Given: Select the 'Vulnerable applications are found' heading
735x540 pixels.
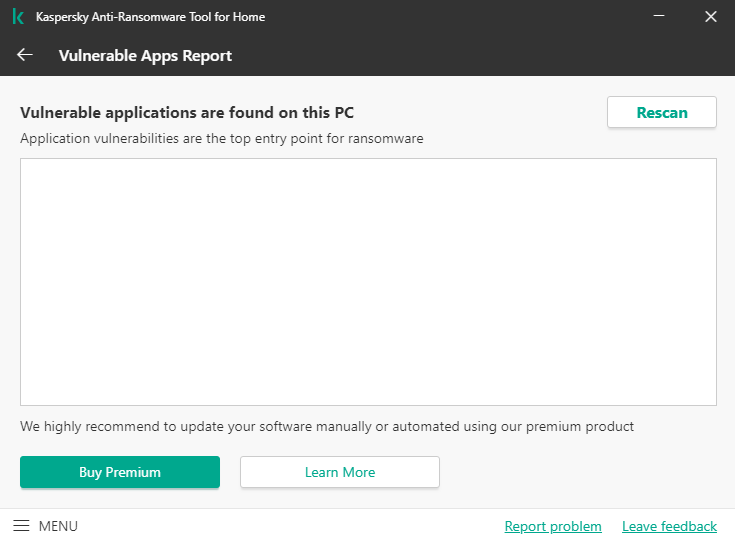Looking at the screenshot, I should 187,112.
